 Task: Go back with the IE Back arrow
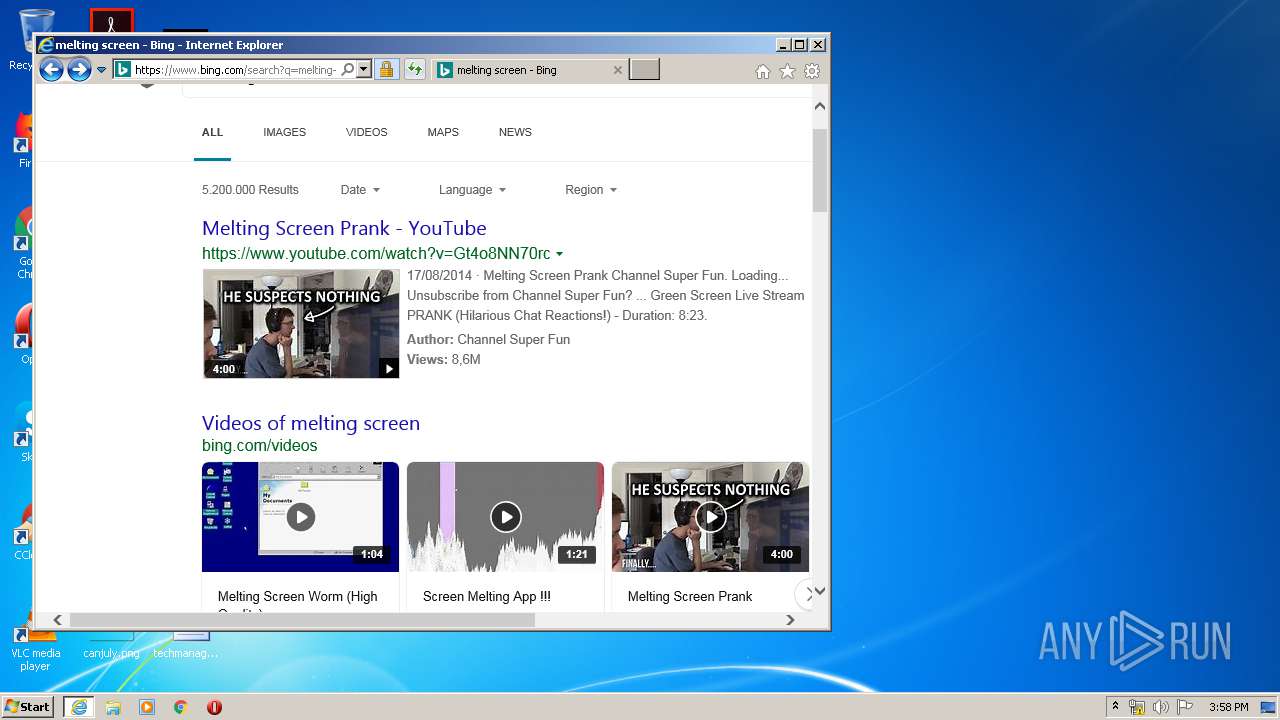pos(51,70)
